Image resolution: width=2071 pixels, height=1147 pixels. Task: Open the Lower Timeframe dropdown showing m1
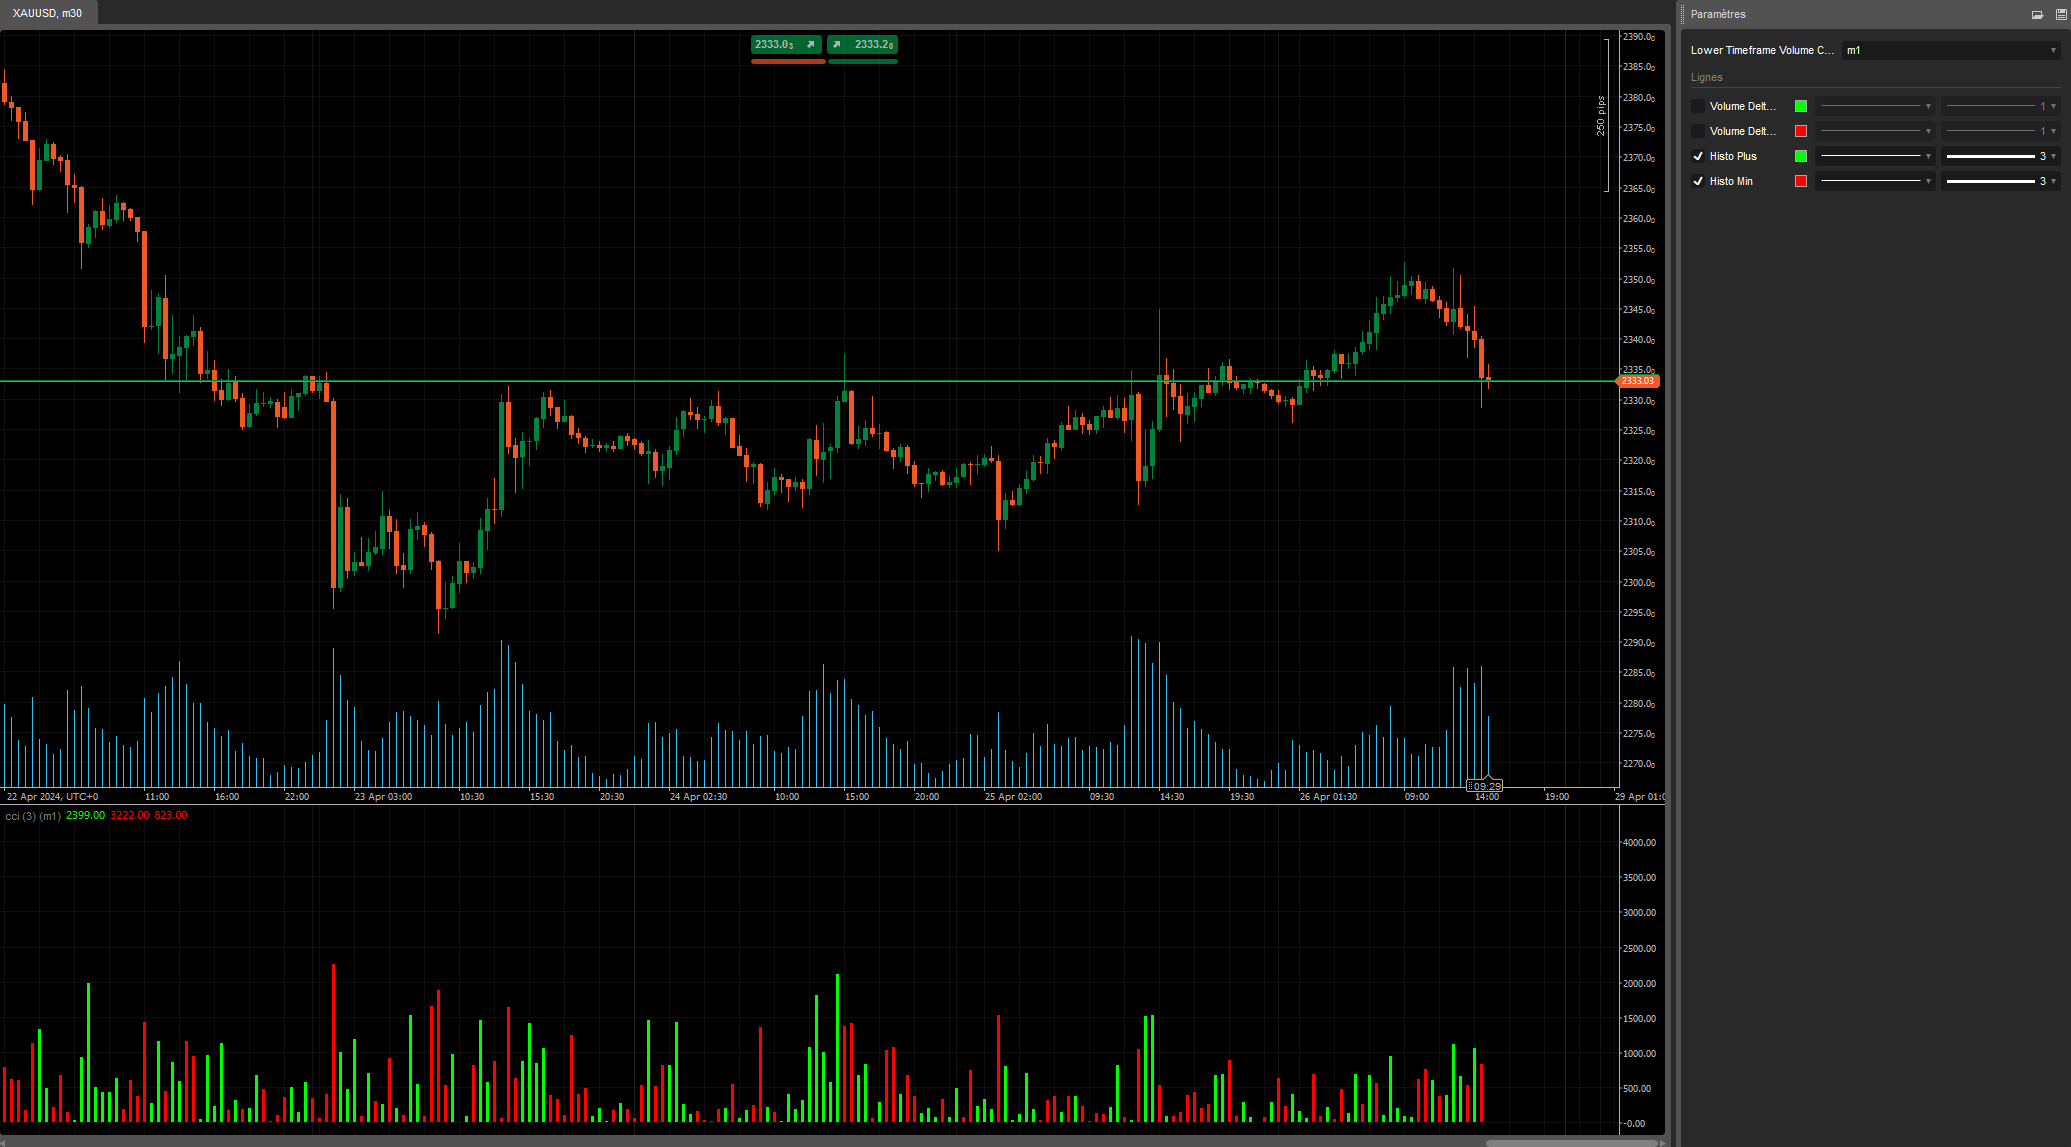point(1948,50)
